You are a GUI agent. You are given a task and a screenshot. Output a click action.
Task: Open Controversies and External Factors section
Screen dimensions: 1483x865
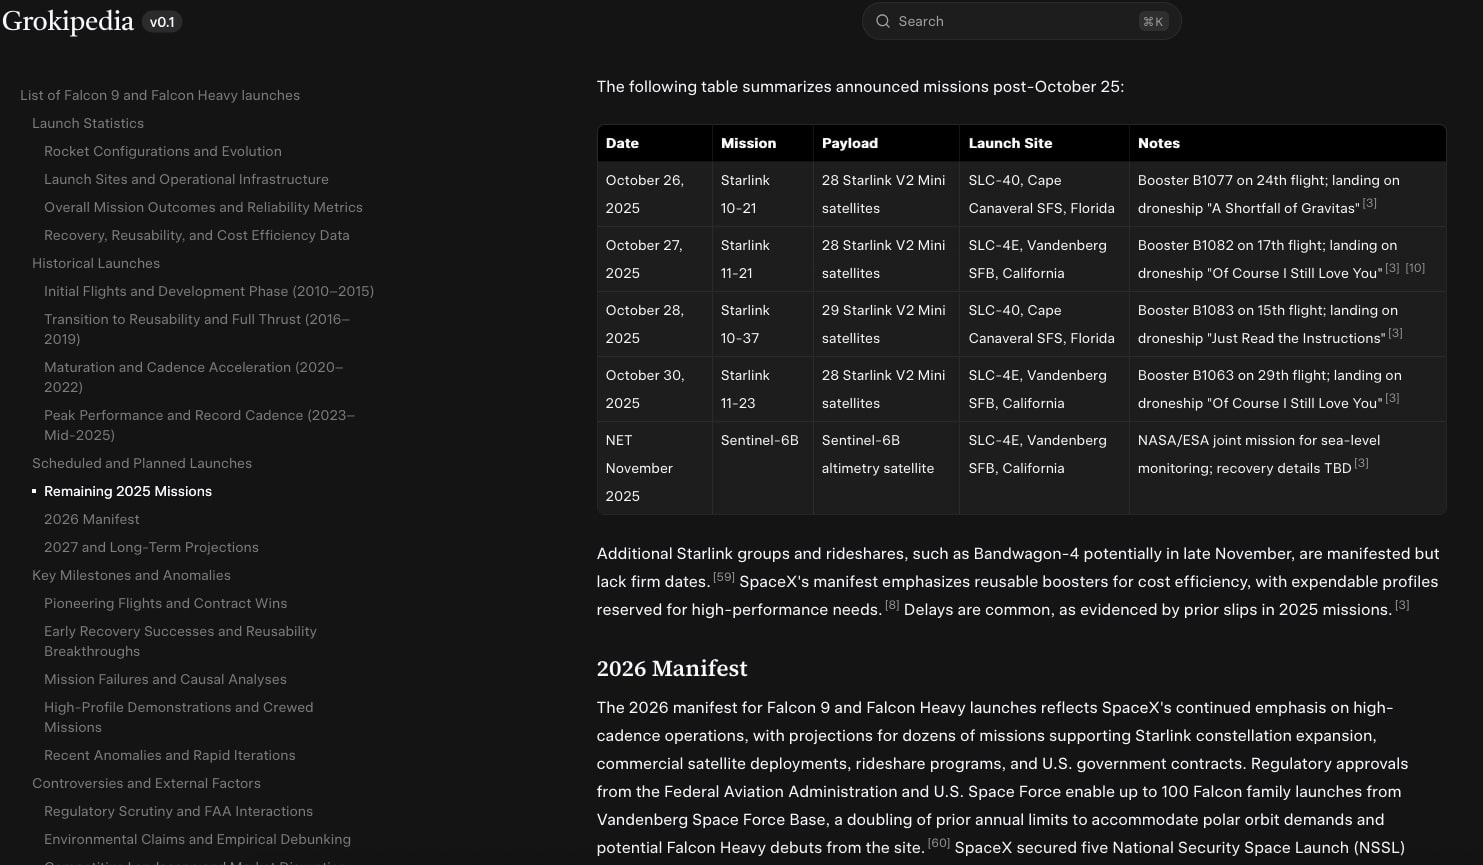(x=146, y=783)
